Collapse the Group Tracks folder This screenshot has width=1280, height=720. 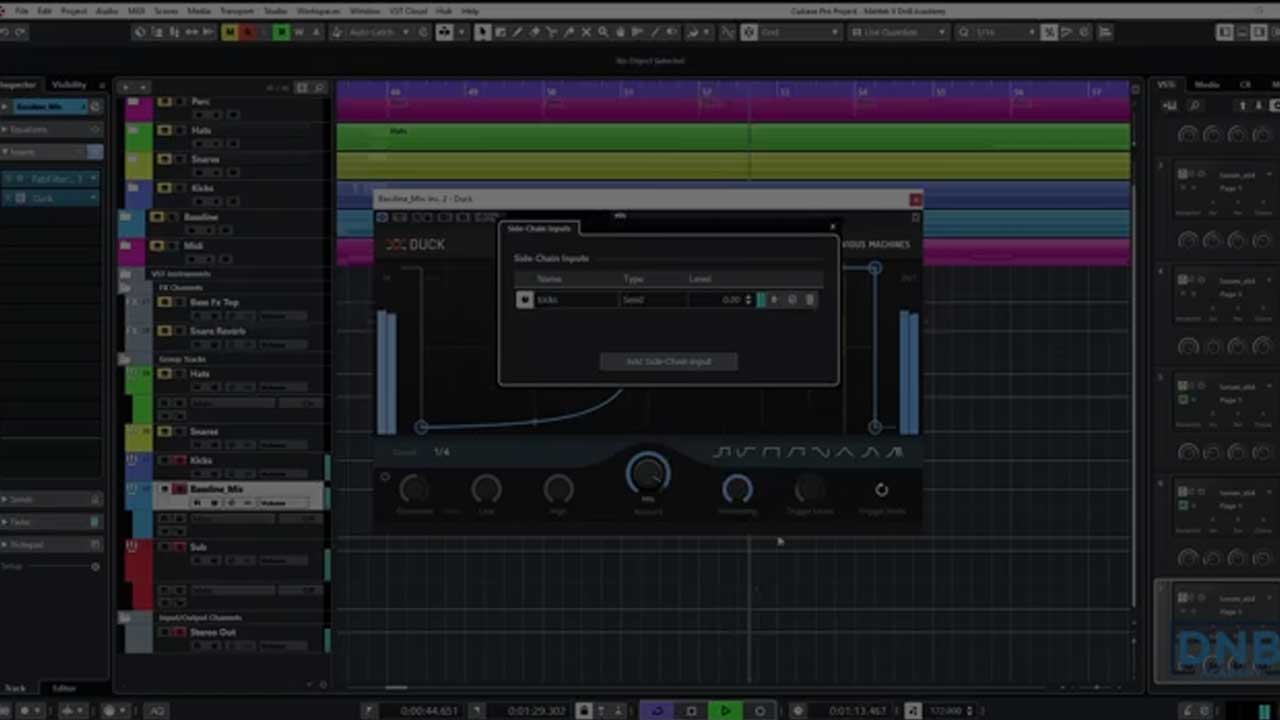tap(124, 358)
